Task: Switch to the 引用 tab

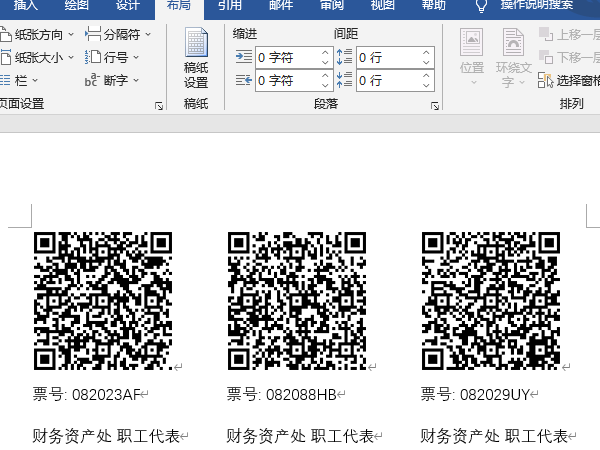Action: tap(230, 5)
